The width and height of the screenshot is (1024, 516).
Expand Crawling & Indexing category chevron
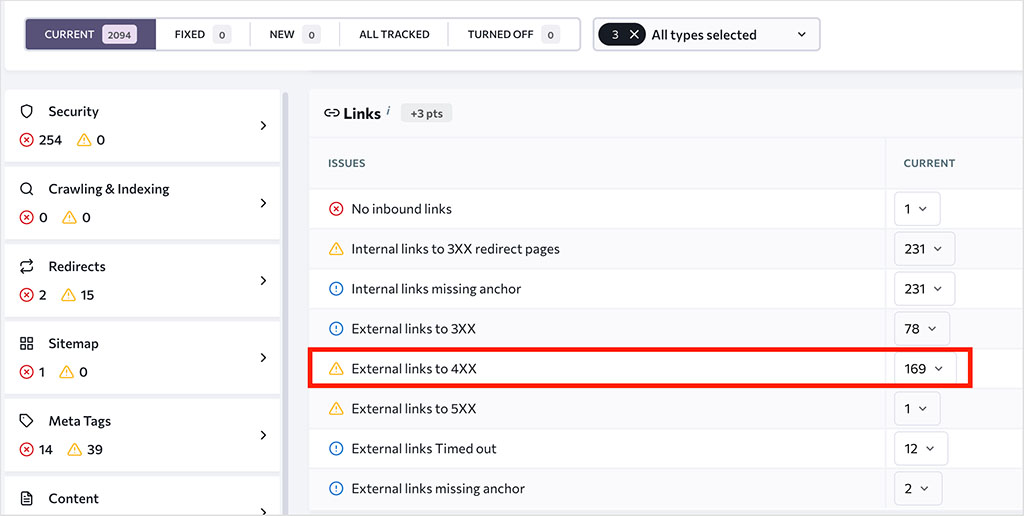[x=263, y=203]
